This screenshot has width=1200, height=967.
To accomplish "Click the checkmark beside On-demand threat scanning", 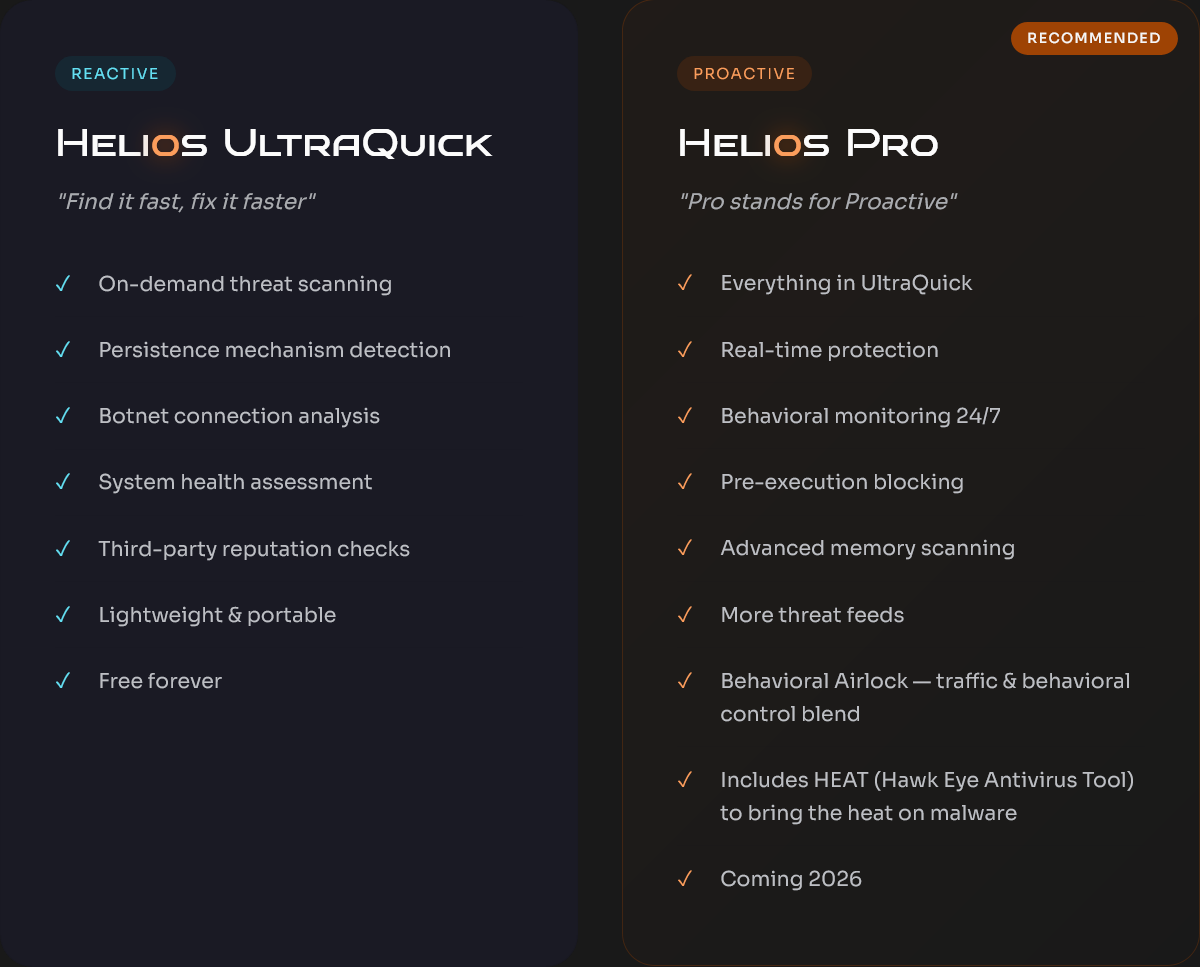I will click(x=63, y=284).
